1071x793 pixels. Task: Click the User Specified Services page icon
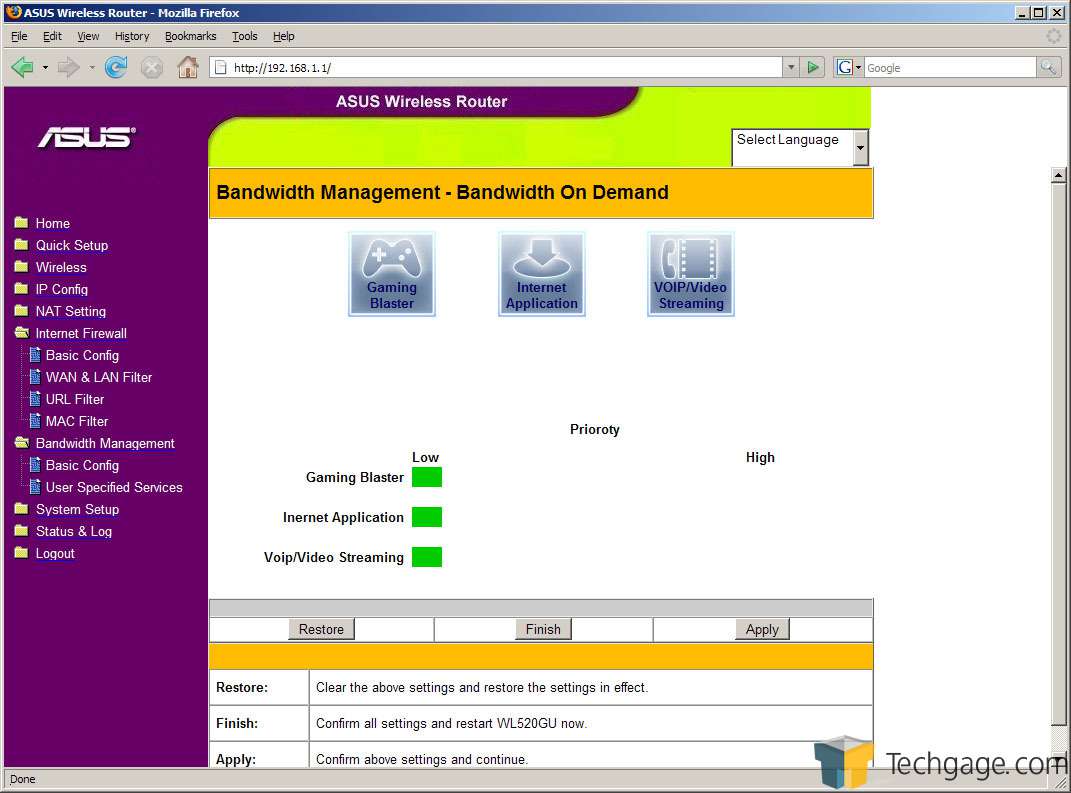click(x=35, y=487)
